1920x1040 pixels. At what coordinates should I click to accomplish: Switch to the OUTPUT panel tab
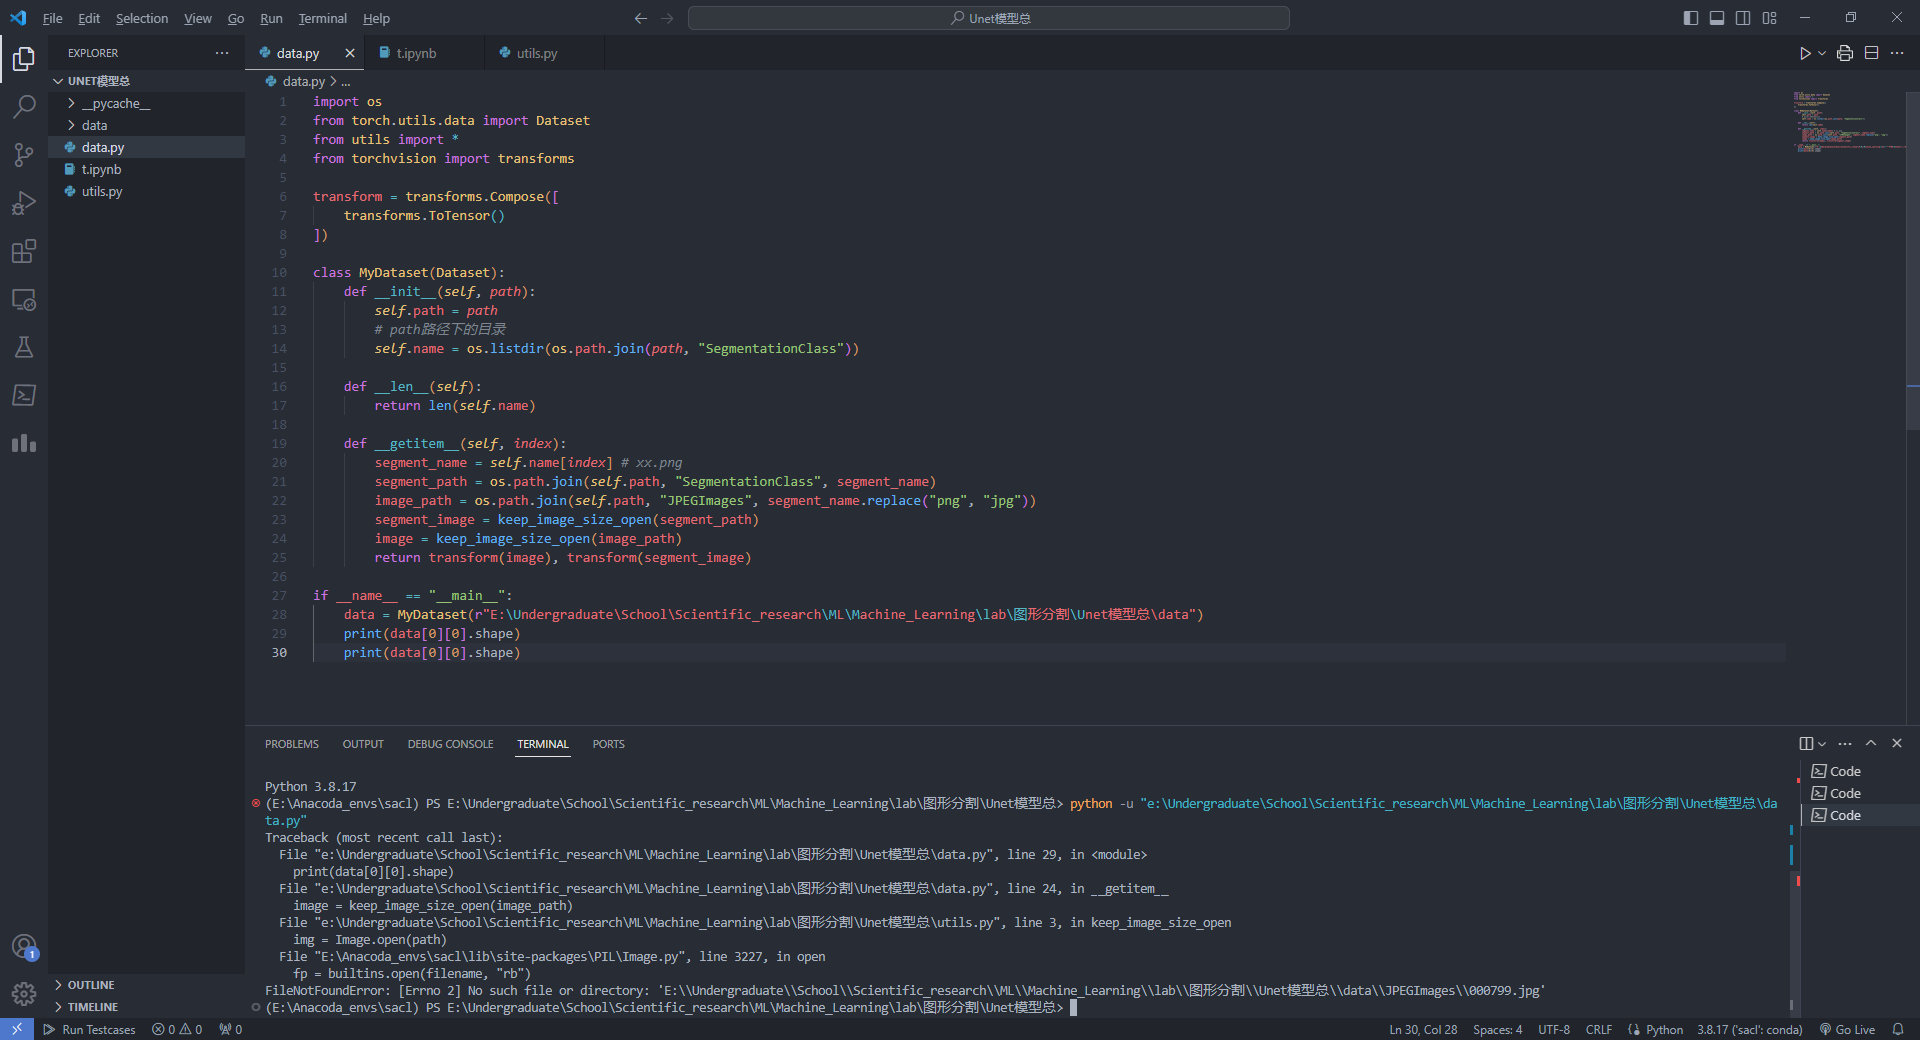[x=363, y=744]
